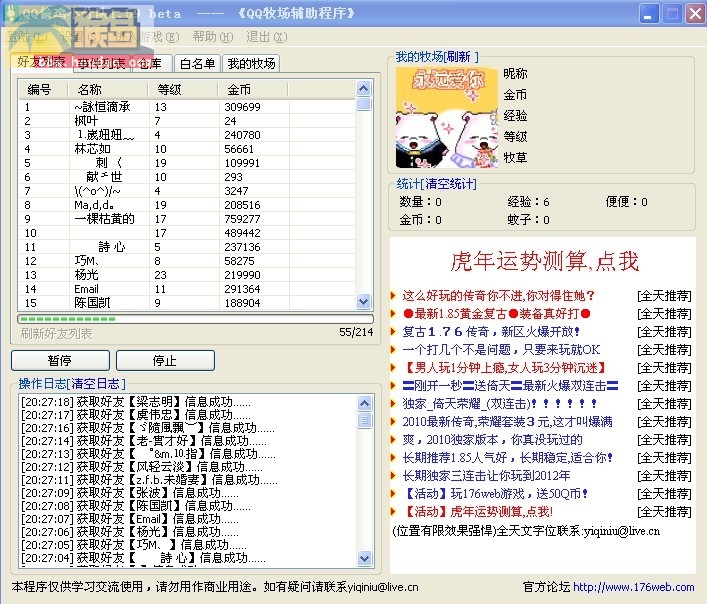Select friend row 枫叶
The height and width of the screenshot is (604, 707).
pyautogui.click(x=187, y=121)
